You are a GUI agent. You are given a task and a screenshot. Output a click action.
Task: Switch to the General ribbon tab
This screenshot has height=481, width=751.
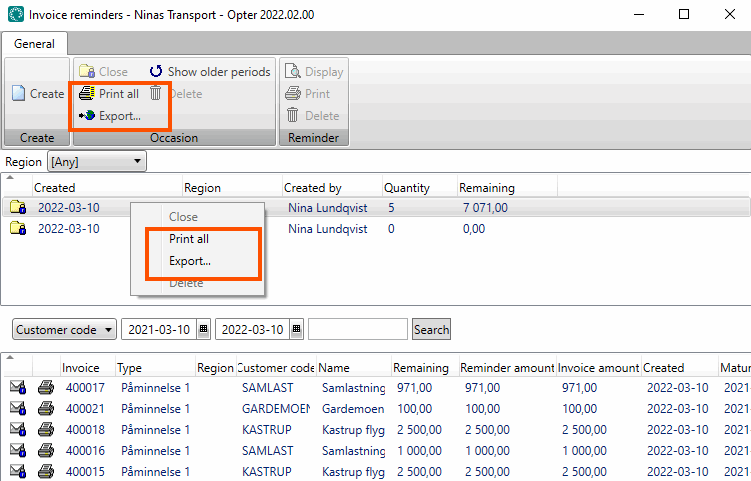tap(34, 44)
